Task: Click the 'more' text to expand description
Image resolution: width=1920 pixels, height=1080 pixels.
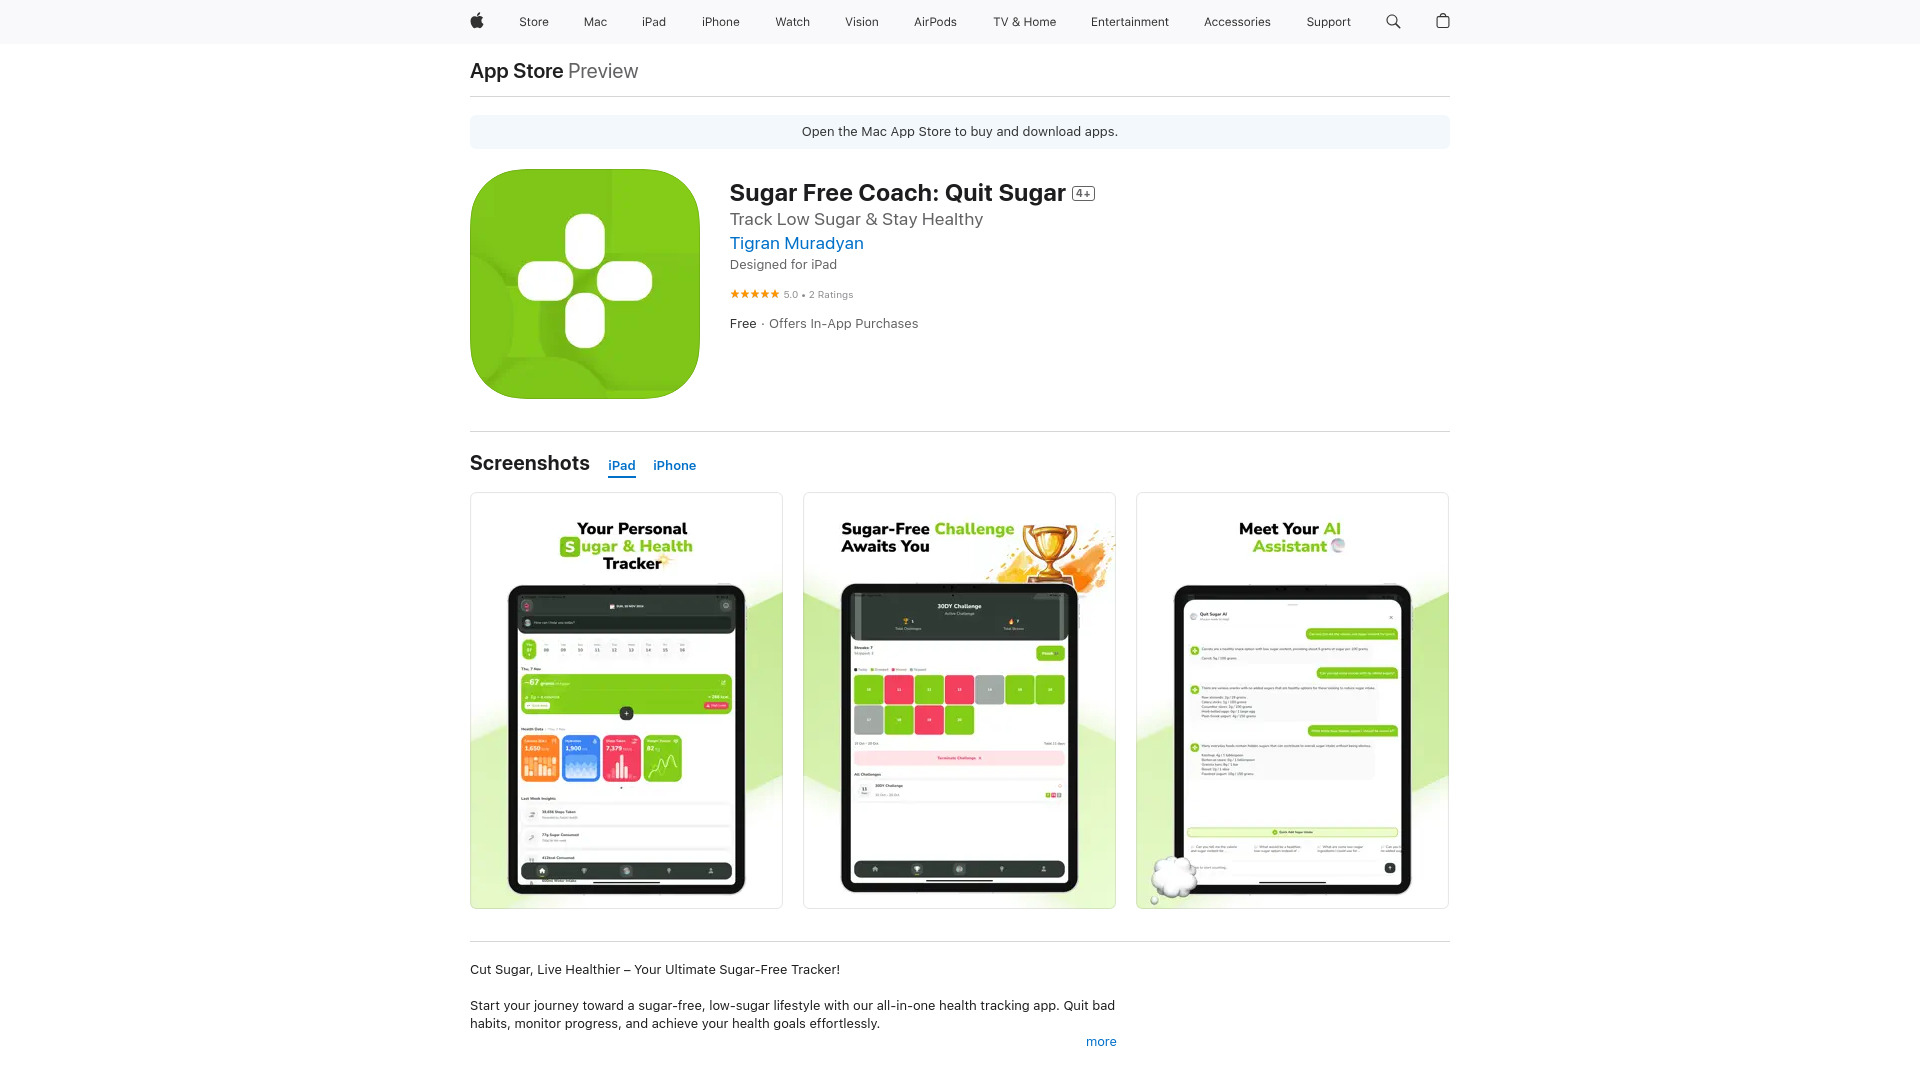Action: coord(1101,1042)
